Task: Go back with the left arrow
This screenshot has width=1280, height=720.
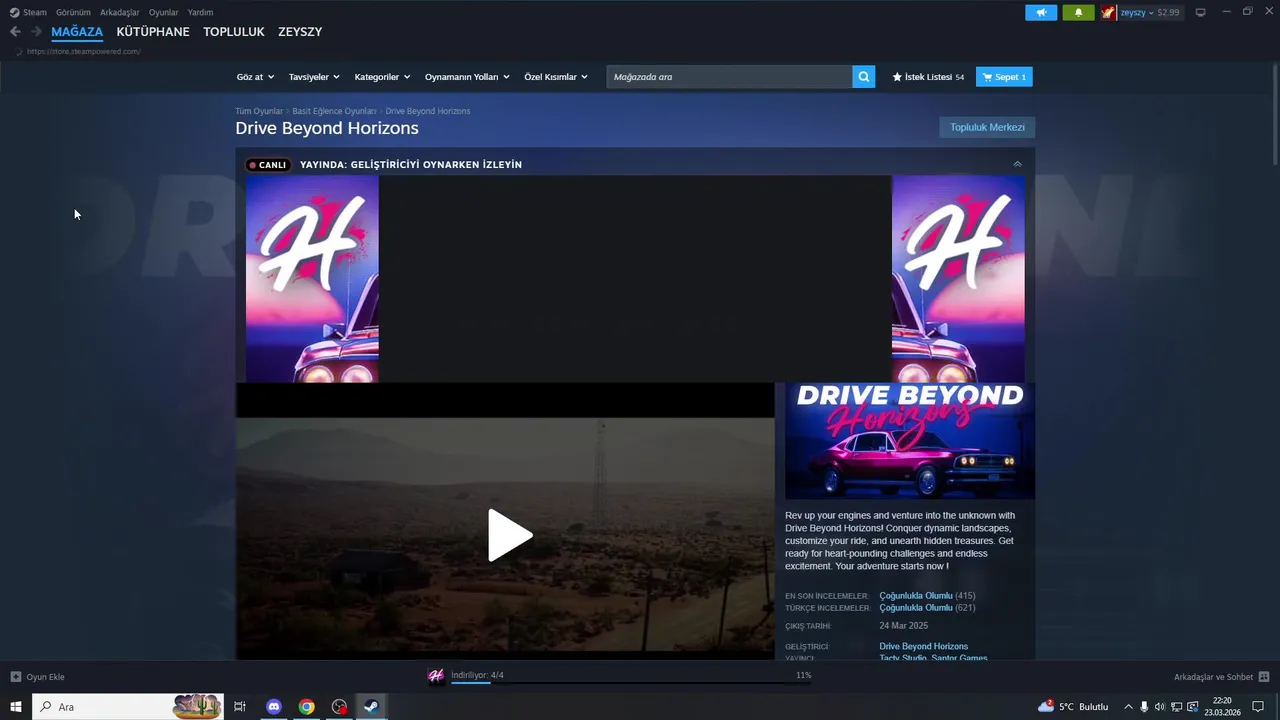Action: click(x=15, y=32)
